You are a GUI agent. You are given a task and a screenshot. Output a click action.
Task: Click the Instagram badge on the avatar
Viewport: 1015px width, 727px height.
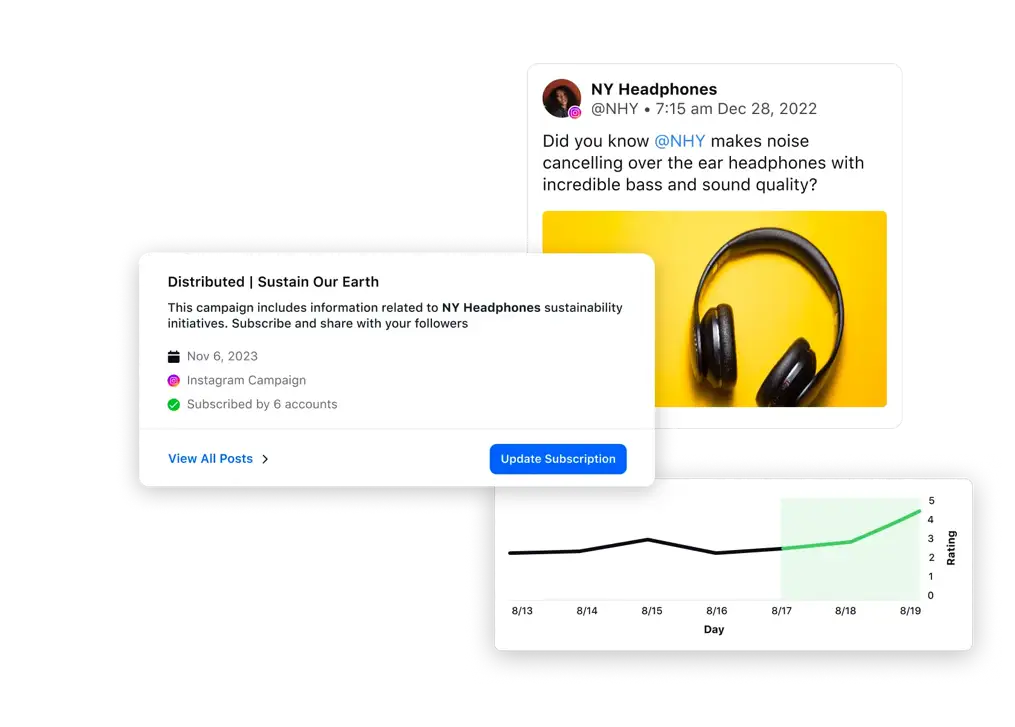click(x=575, y=113)
